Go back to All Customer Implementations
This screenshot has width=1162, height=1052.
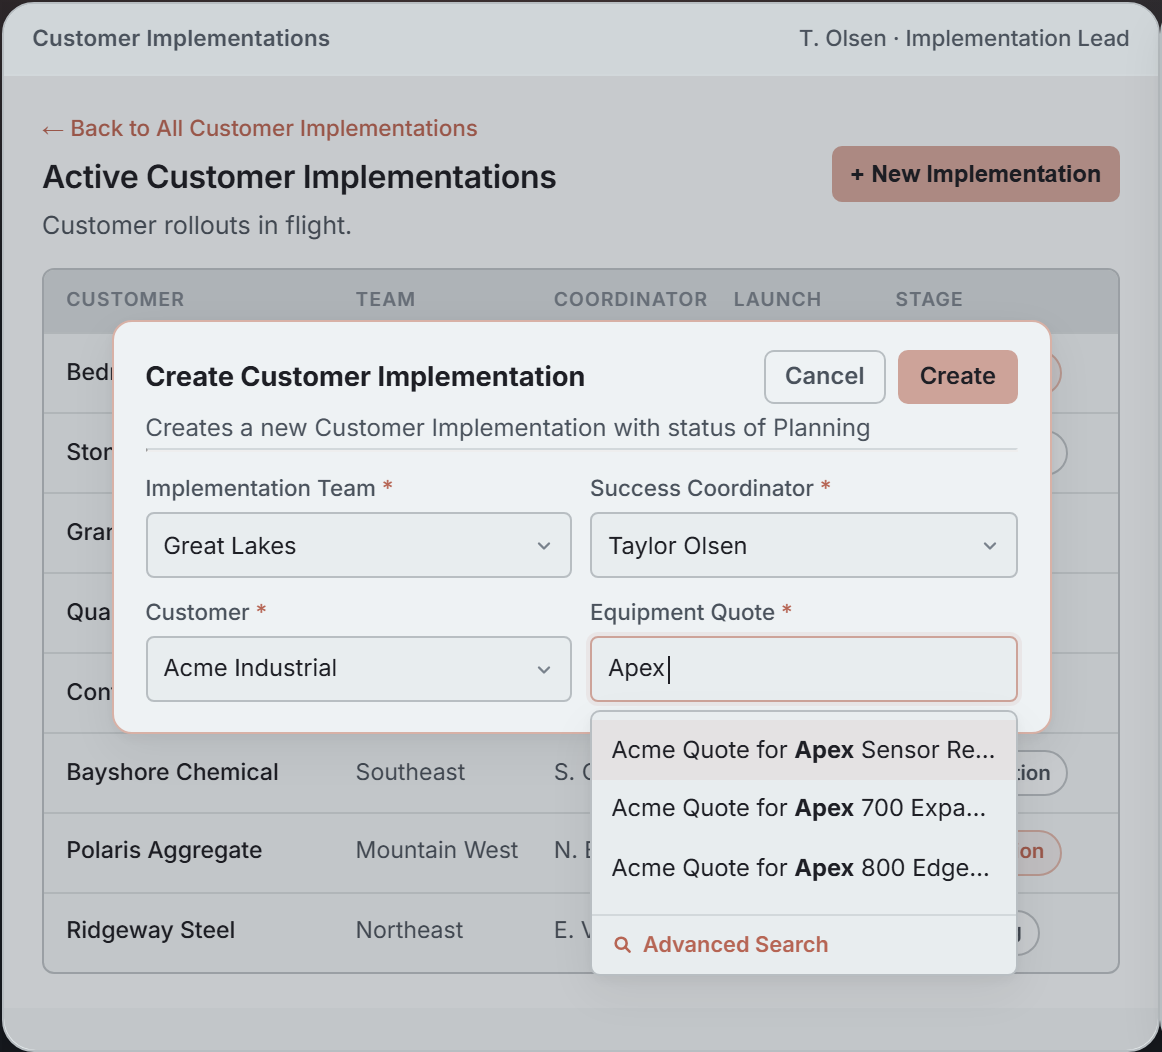tap(259, 128)
